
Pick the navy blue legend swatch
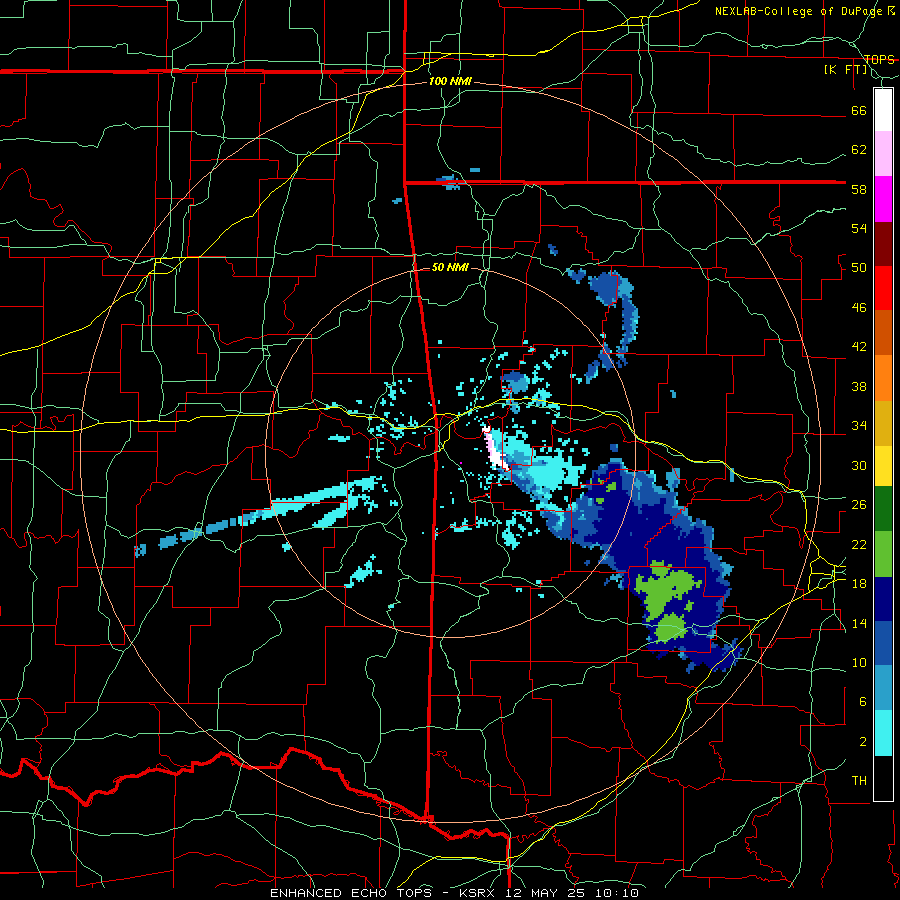click(x=883, y=599)
